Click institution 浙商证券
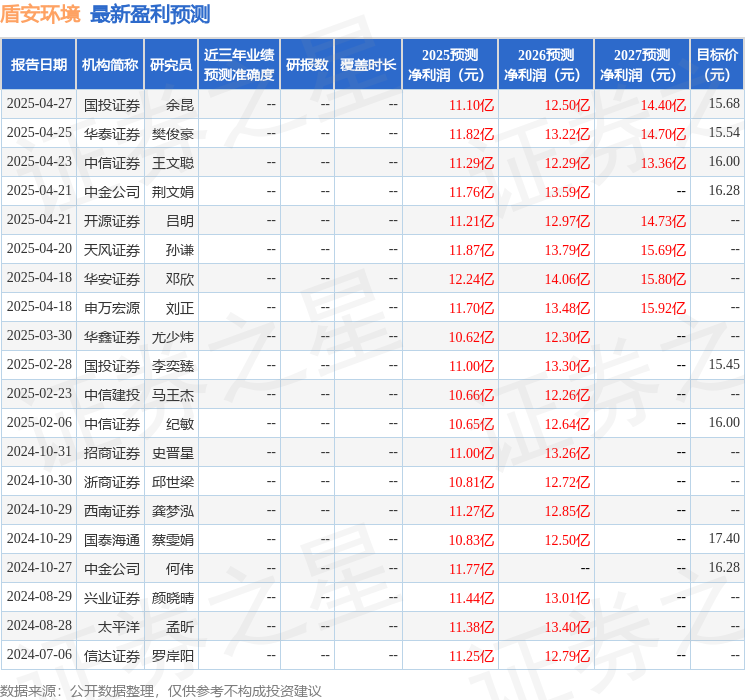This screenshot has width=745, height=700. click(112, 482)
